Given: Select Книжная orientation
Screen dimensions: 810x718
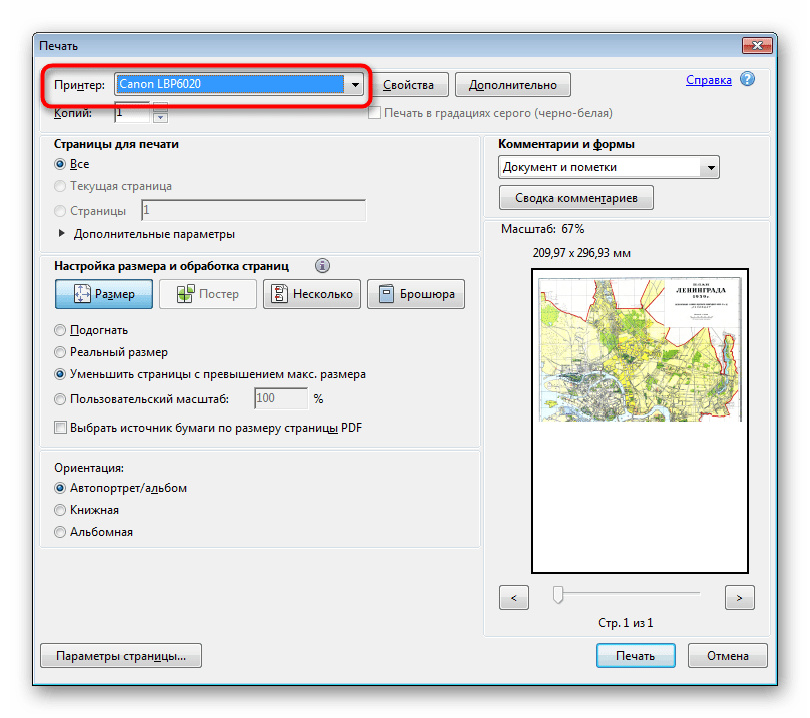Looking at the screenshot, I should click(x=60, y=510).
